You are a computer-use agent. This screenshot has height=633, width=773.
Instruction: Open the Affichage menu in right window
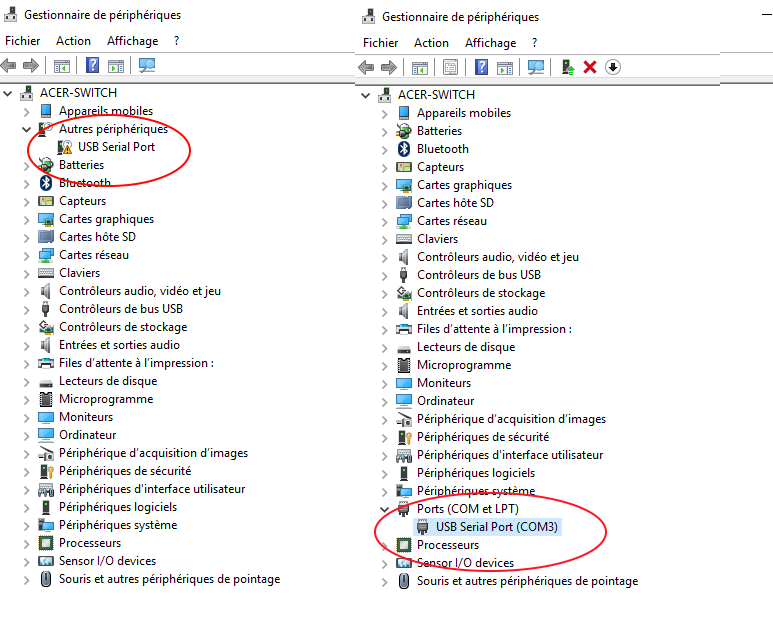490,43
